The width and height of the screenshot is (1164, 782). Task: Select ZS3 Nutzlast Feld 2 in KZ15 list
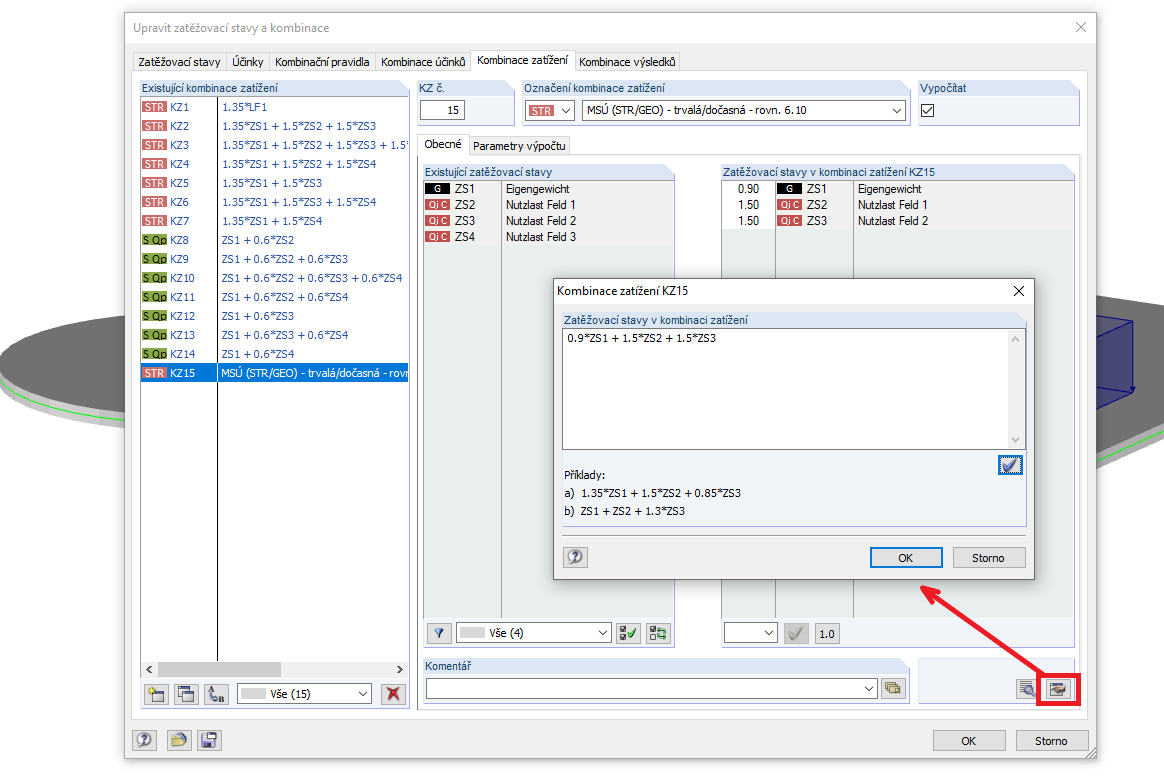coord(897,221)
